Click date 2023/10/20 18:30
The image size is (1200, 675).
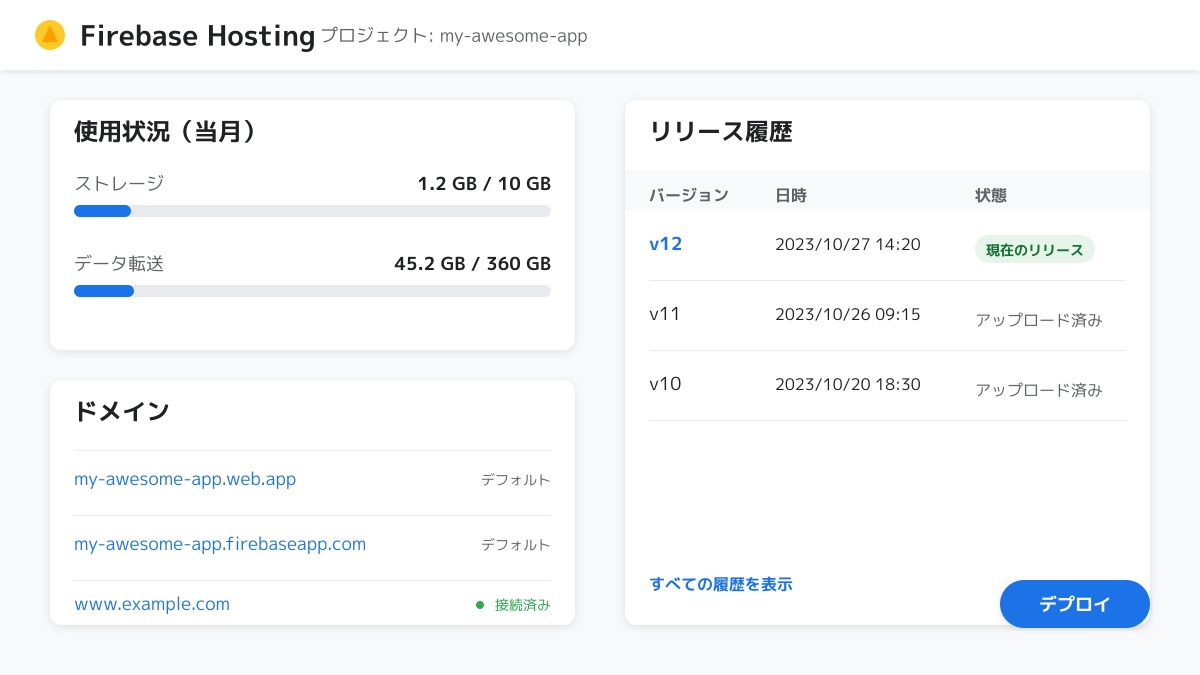(x=848, y=384)
